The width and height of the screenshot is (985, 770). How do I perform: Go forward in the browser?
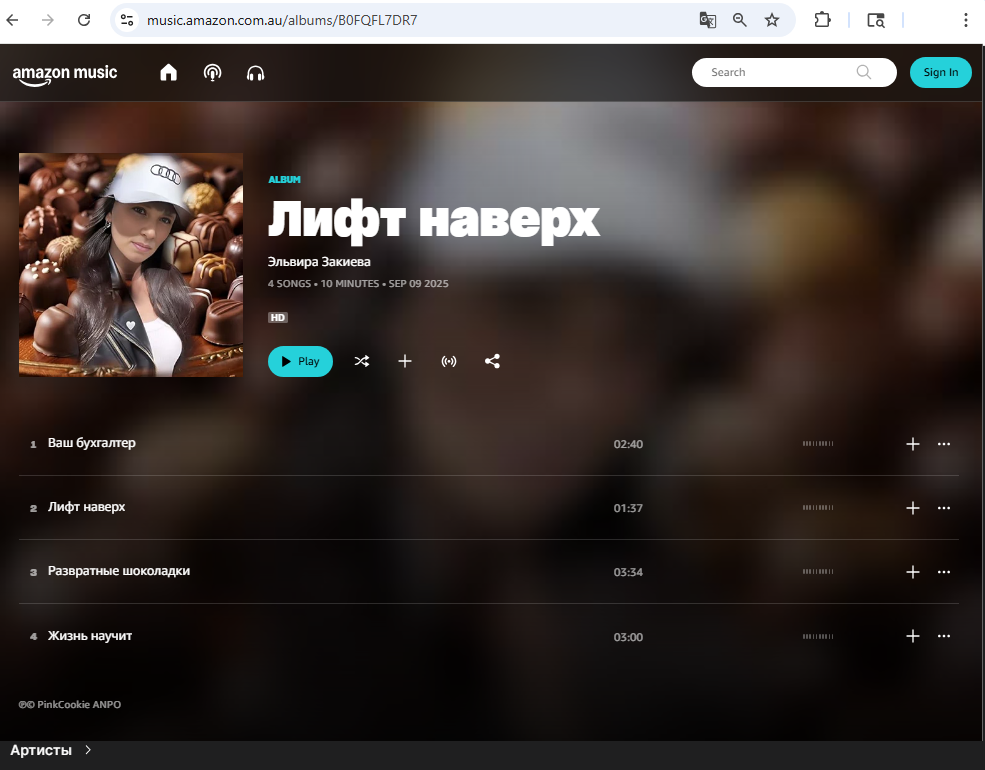48,20
